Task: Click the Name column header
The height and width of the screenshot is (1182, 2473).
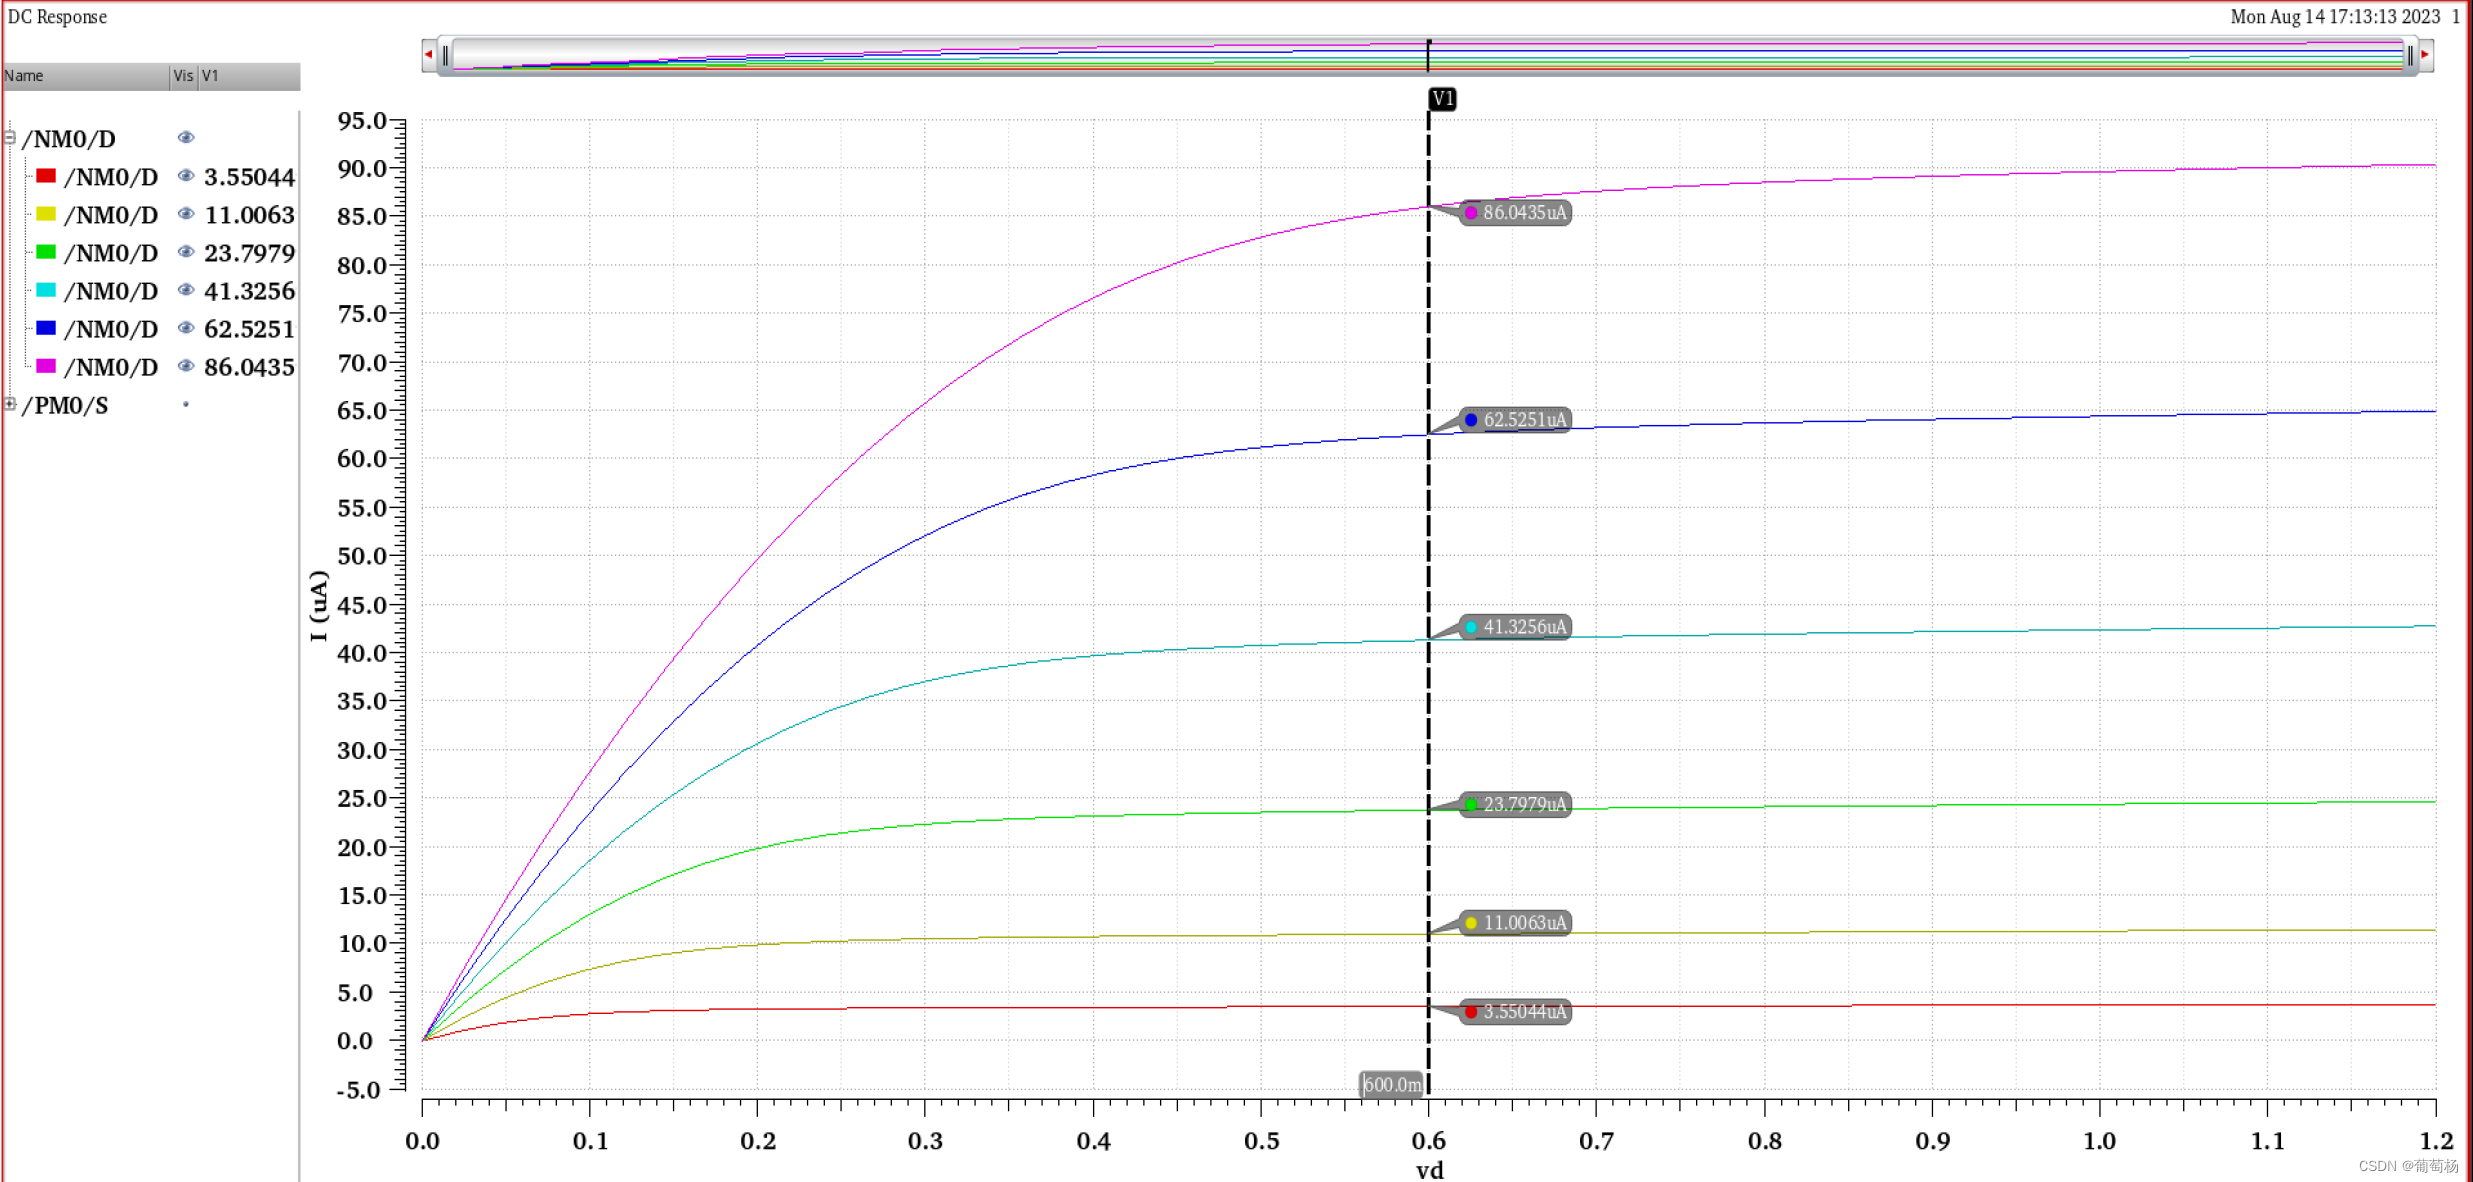Action: 85,76
